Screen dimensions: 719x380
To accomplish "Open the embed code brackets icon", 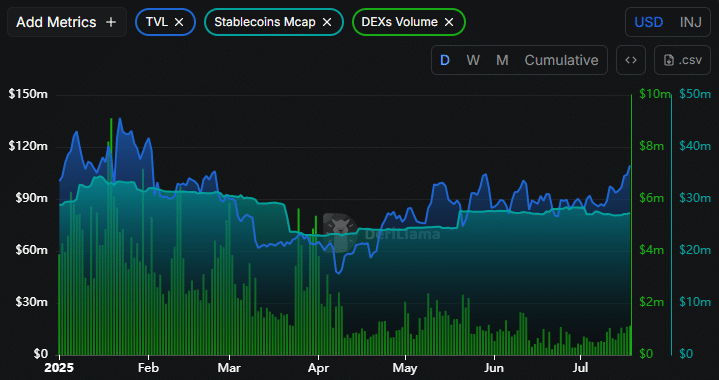I will [x=631, y=60].
